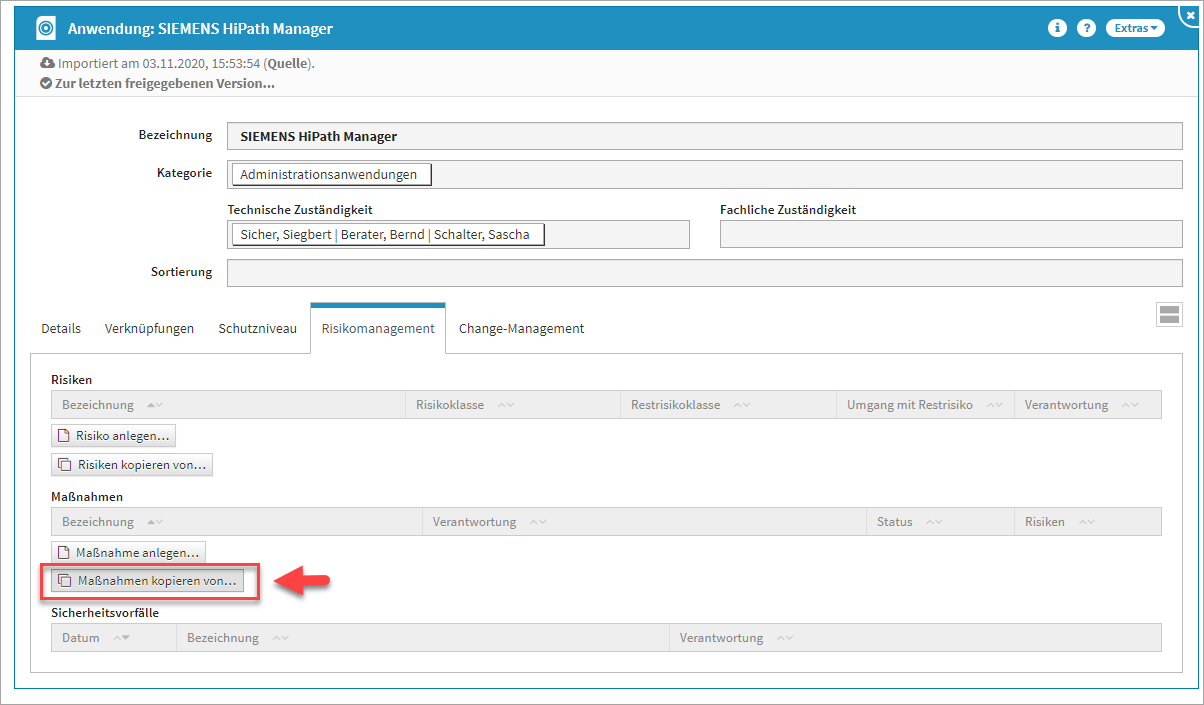Click the Risiko anlegen button

[x=114, y=435]
